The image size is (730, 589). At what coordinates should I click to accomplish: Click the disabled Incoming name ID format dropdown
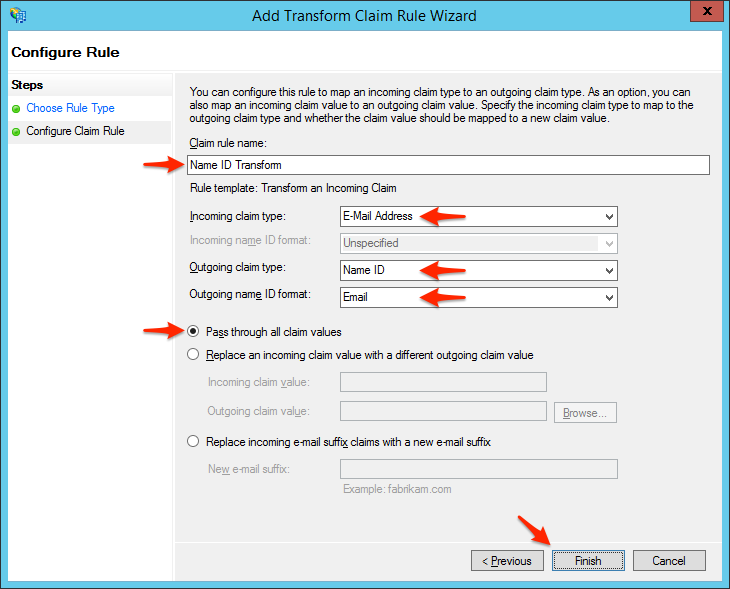coord(478,243)
